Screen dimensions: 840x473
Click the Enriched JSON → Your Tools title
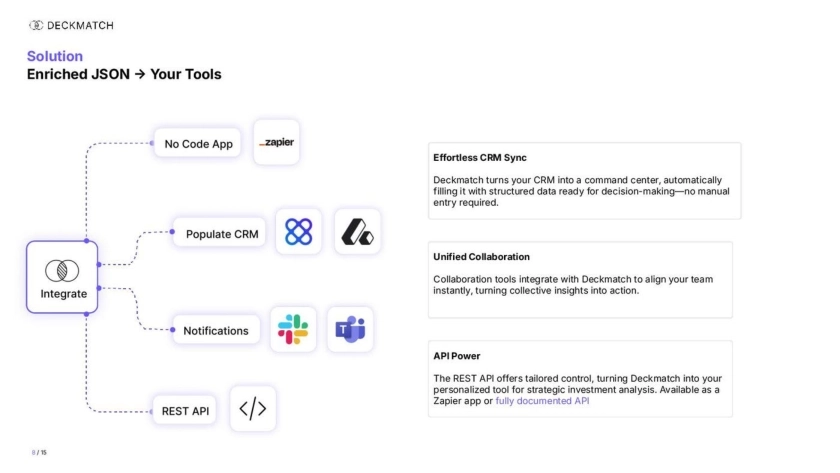coord(124,74)
